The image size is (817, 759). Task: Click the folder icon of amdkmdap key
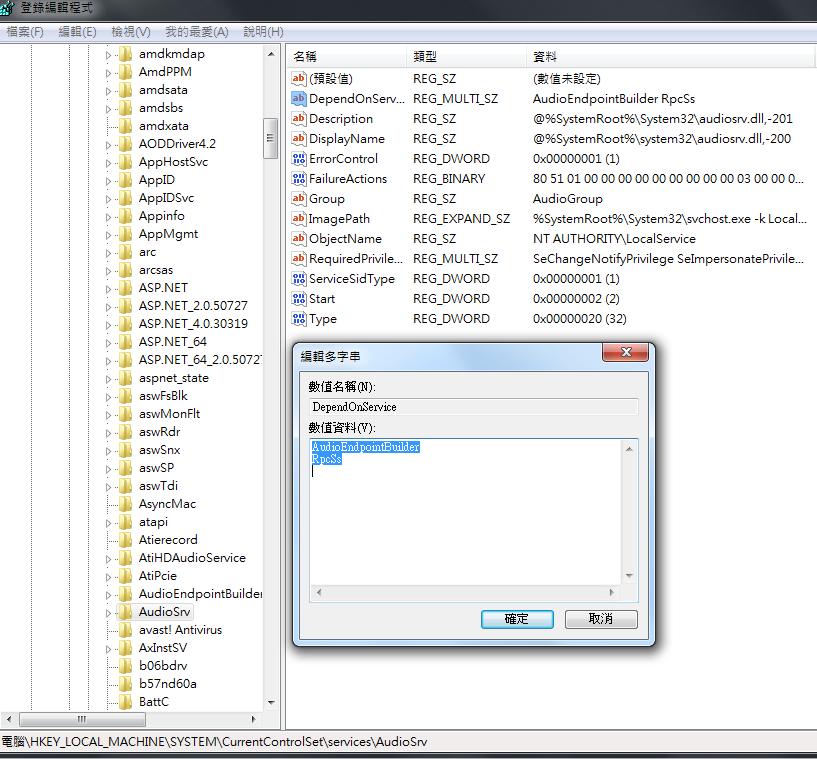pyautogui.click(x=125, y=54)
